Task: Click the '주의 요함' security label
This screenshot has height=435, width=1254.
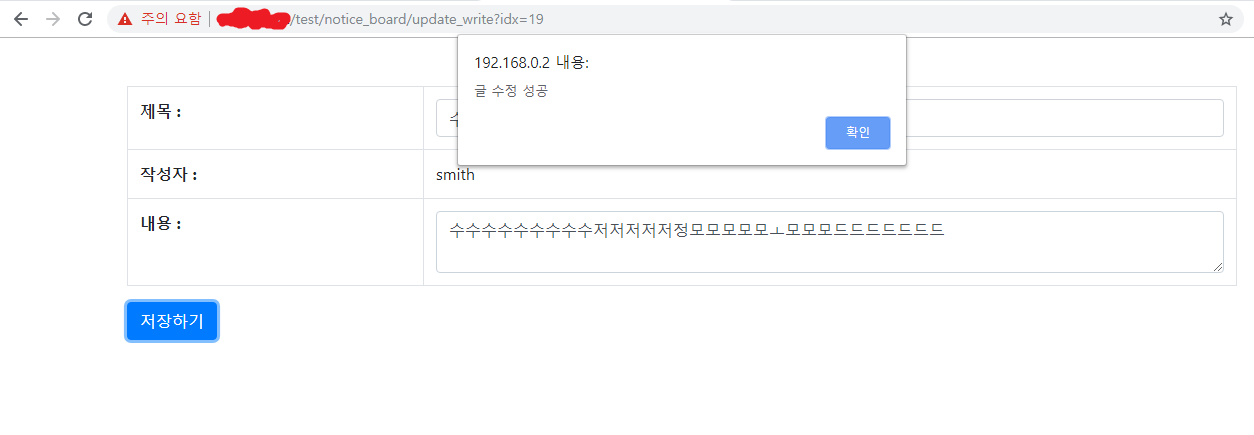Action: coord(171,19)
